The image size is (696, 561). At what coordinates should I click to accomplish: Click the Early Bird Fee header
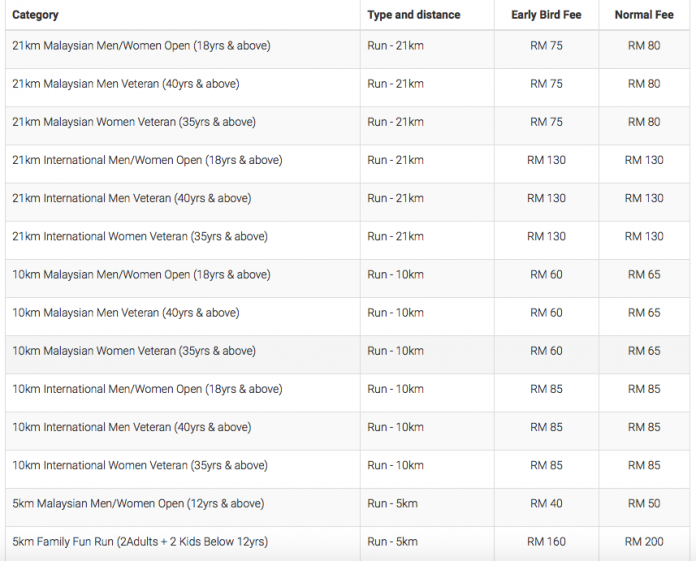point(546,15)
